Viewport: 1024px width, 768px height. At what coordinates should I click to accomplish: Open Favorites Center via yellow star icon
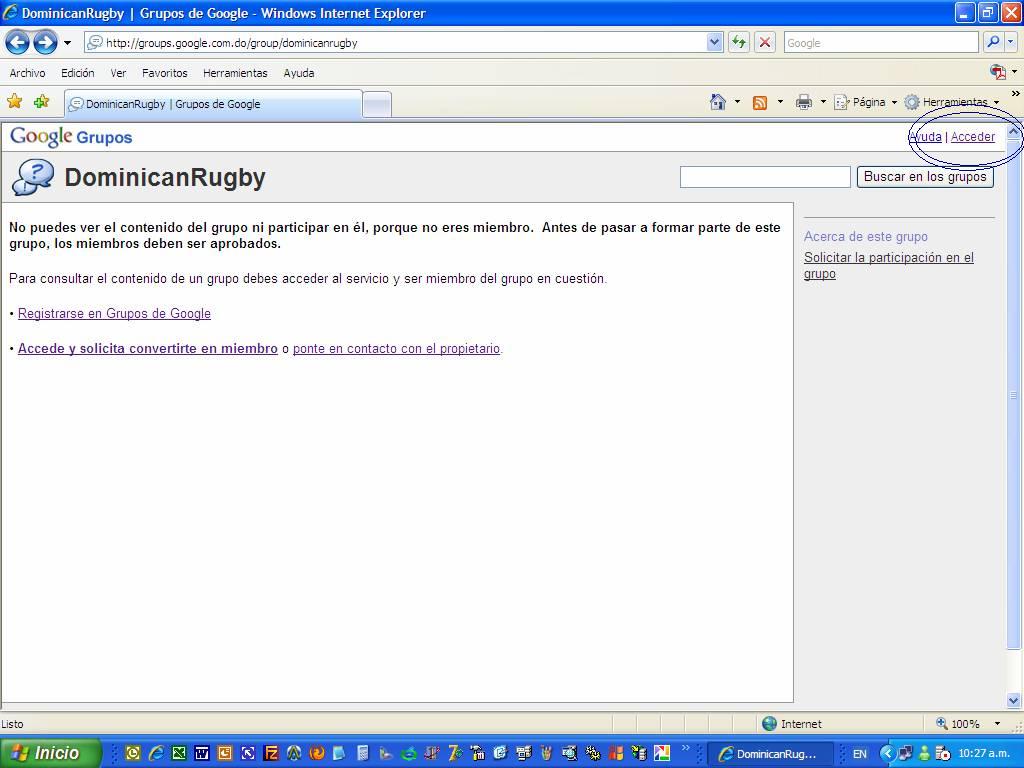[15, 102]
